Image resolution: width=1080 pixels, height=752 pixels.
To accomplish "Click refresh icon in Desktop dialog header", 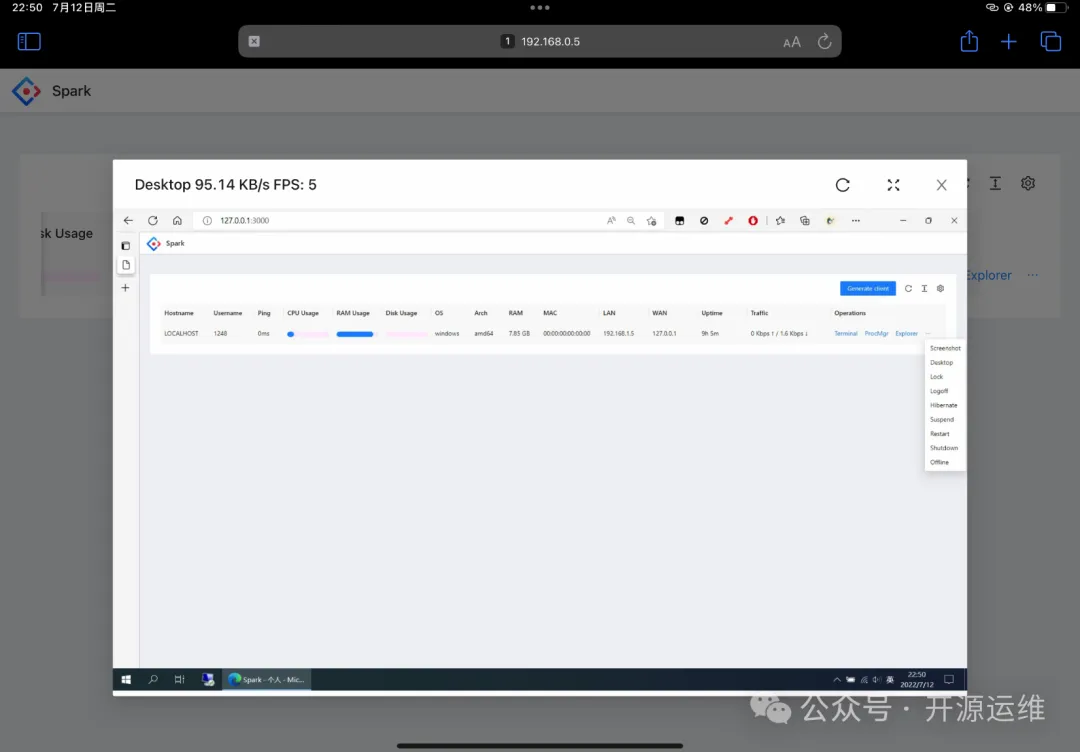I will [842, 185].
